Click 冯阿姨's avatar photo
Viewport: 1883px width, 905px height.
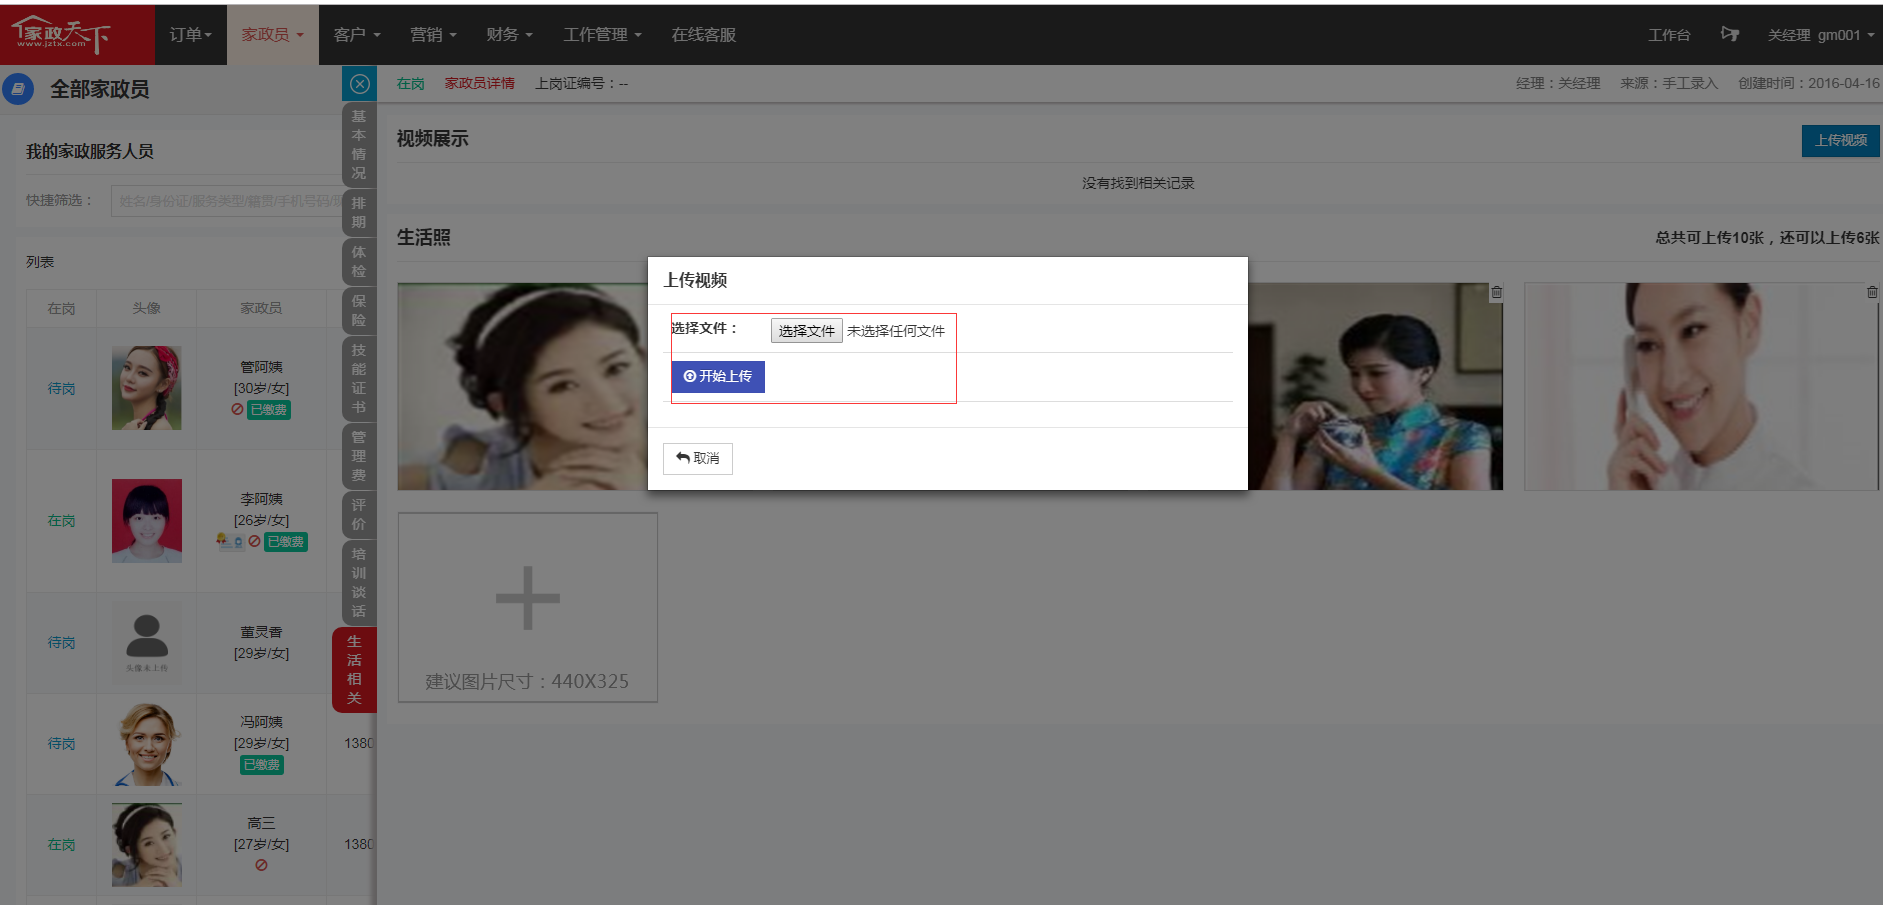click(147, 744)
